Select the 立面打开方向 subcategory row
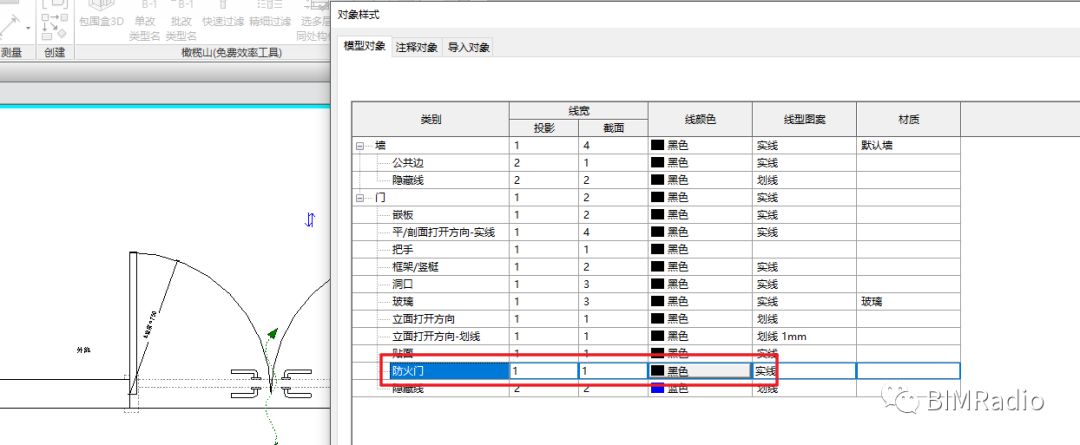This screenshot has height=445, width=1080. (424, 318)
